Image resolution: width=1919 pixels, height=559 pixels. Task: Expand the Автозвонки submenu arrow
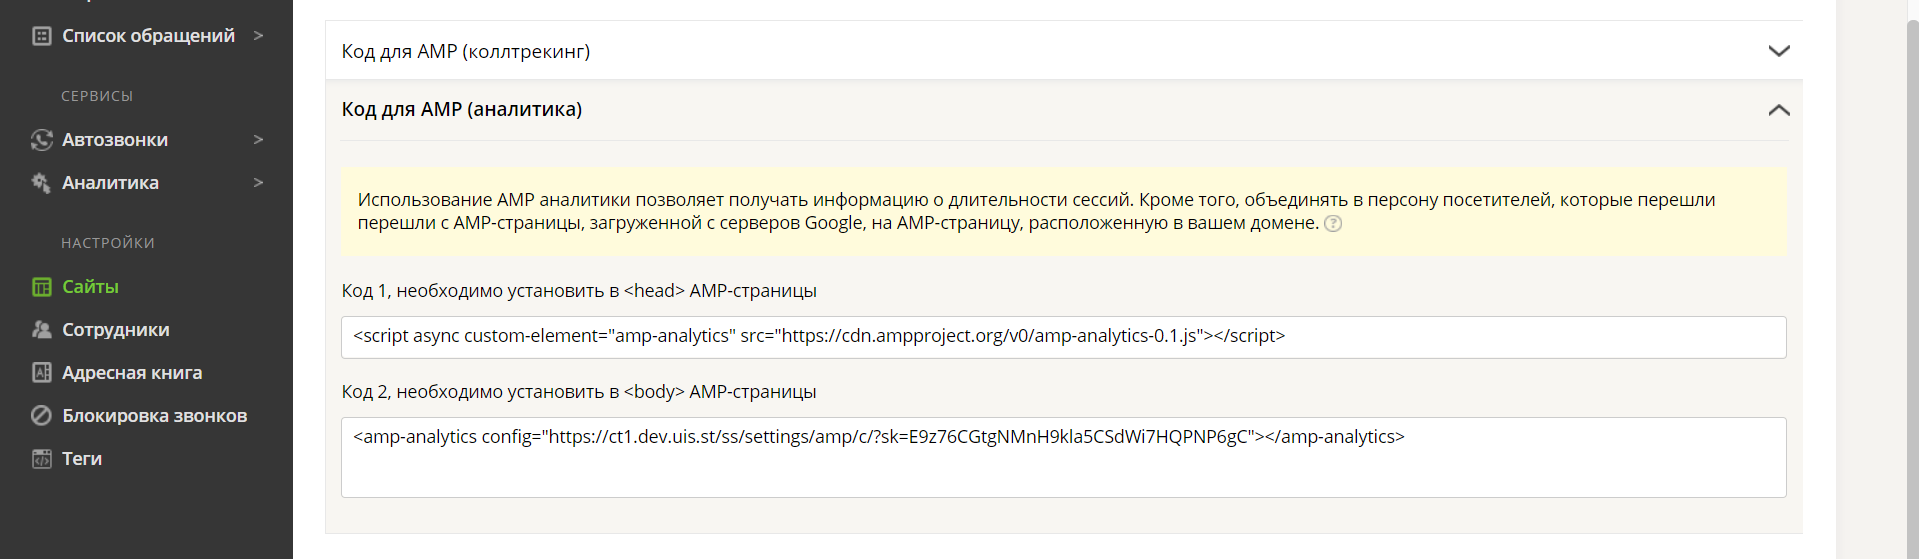(x=258, y=140)
